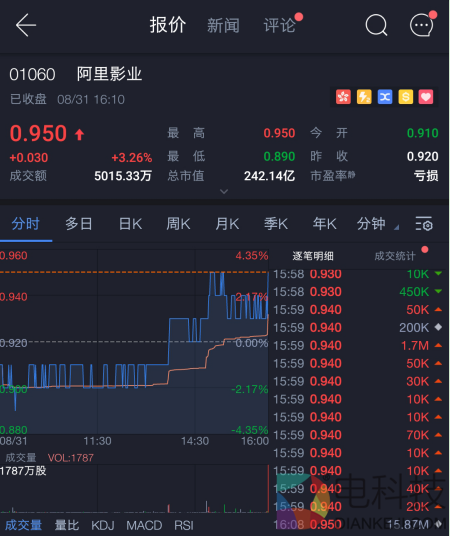Tap the 亏损 P/E value
Screen dimensions: 450x536
[x=426, y=176]
